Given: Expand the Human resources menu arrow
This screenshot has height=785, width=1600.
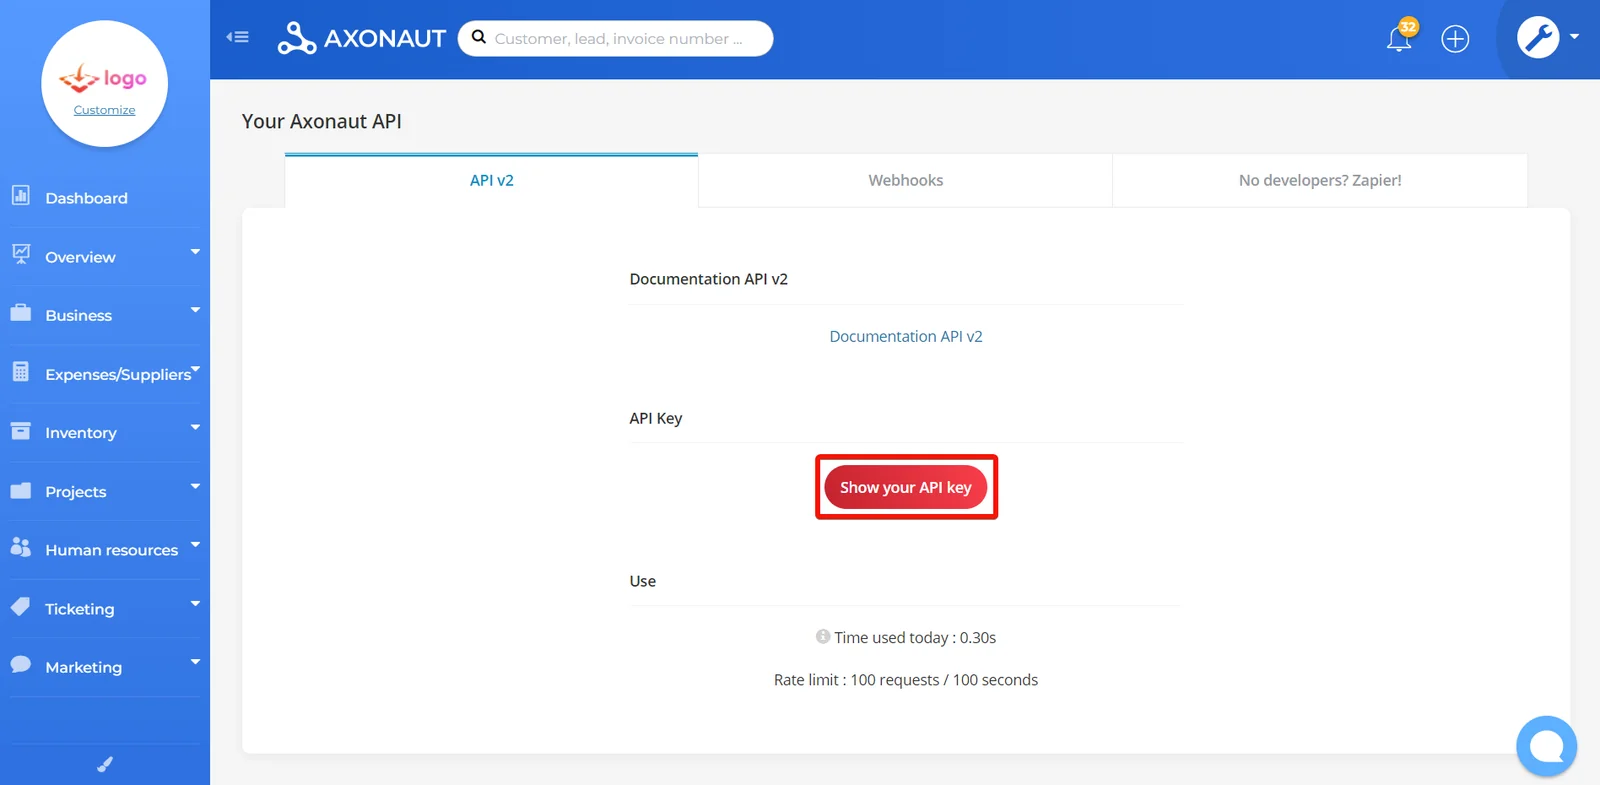Looking at the screenshot, I should click(x=195, y=545).
